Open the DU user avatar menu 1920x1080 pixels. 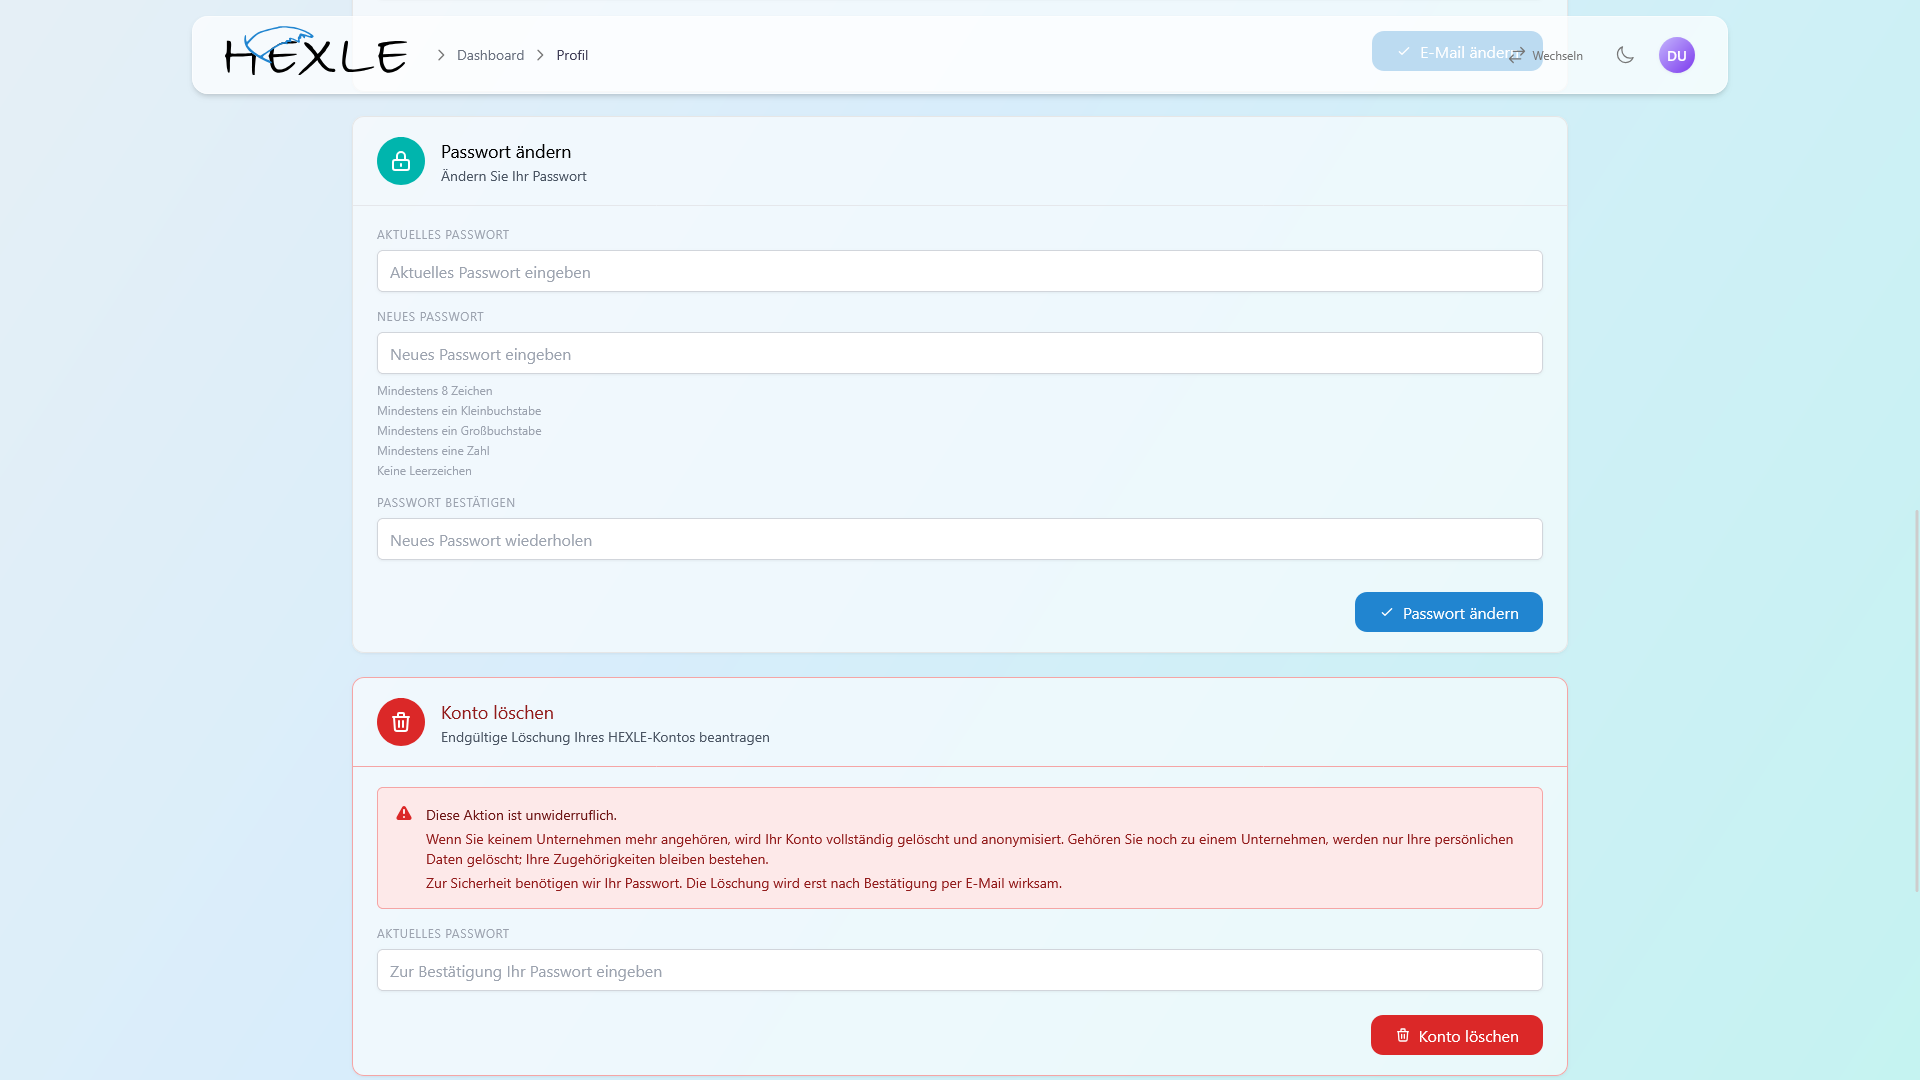click(1677, 55)
